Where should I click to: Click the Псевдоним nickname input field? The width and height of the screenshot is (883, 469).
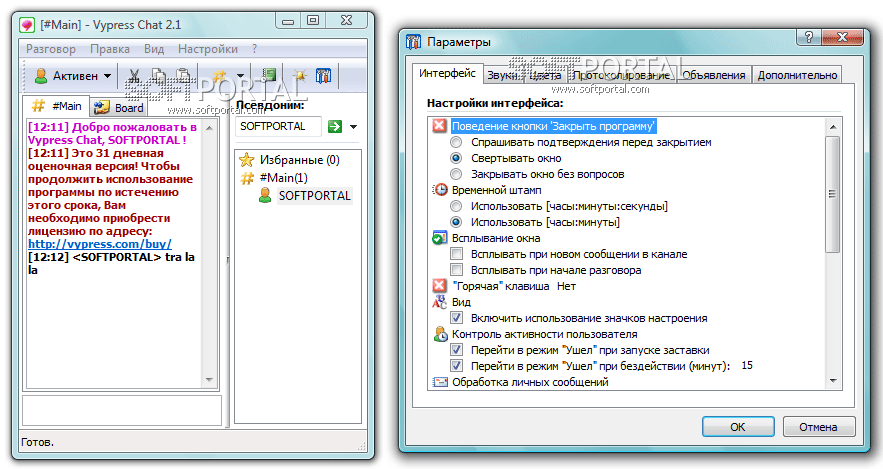[x=278, y=126]
